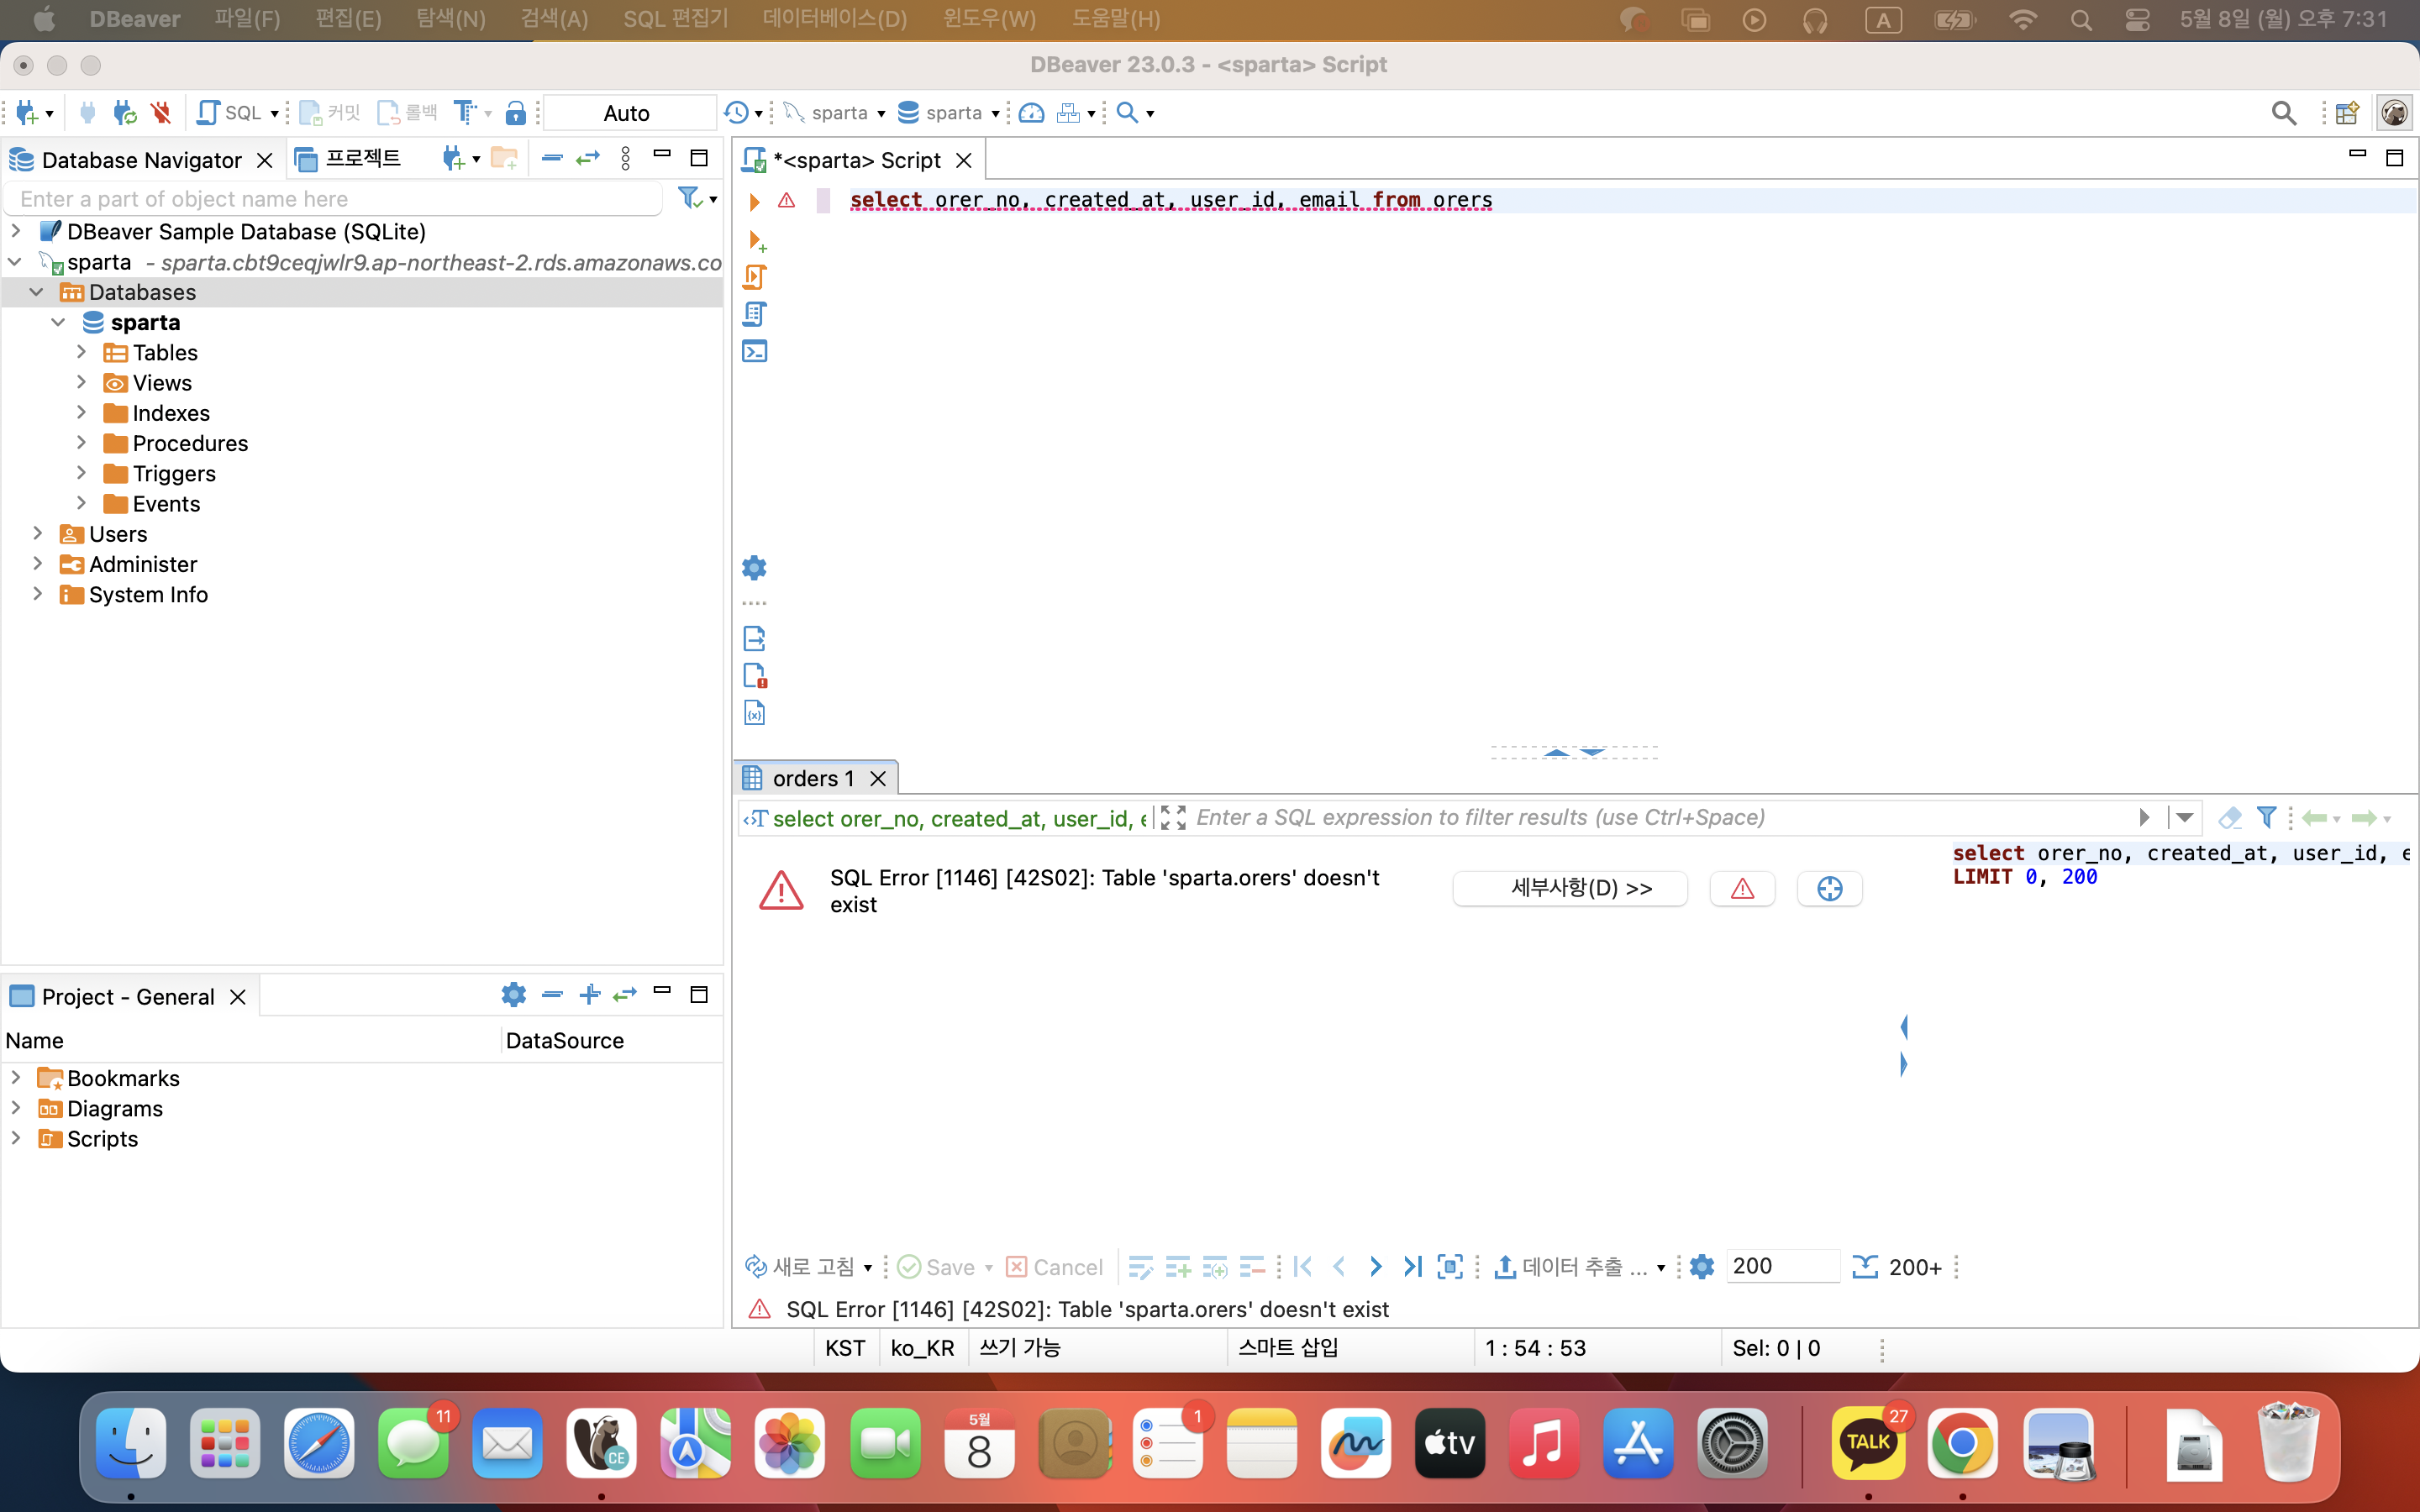Viewport: 2420px width, 1512px height.
Task: Open KakaoTalk from the Dock
Action: click(1868, 1444)
